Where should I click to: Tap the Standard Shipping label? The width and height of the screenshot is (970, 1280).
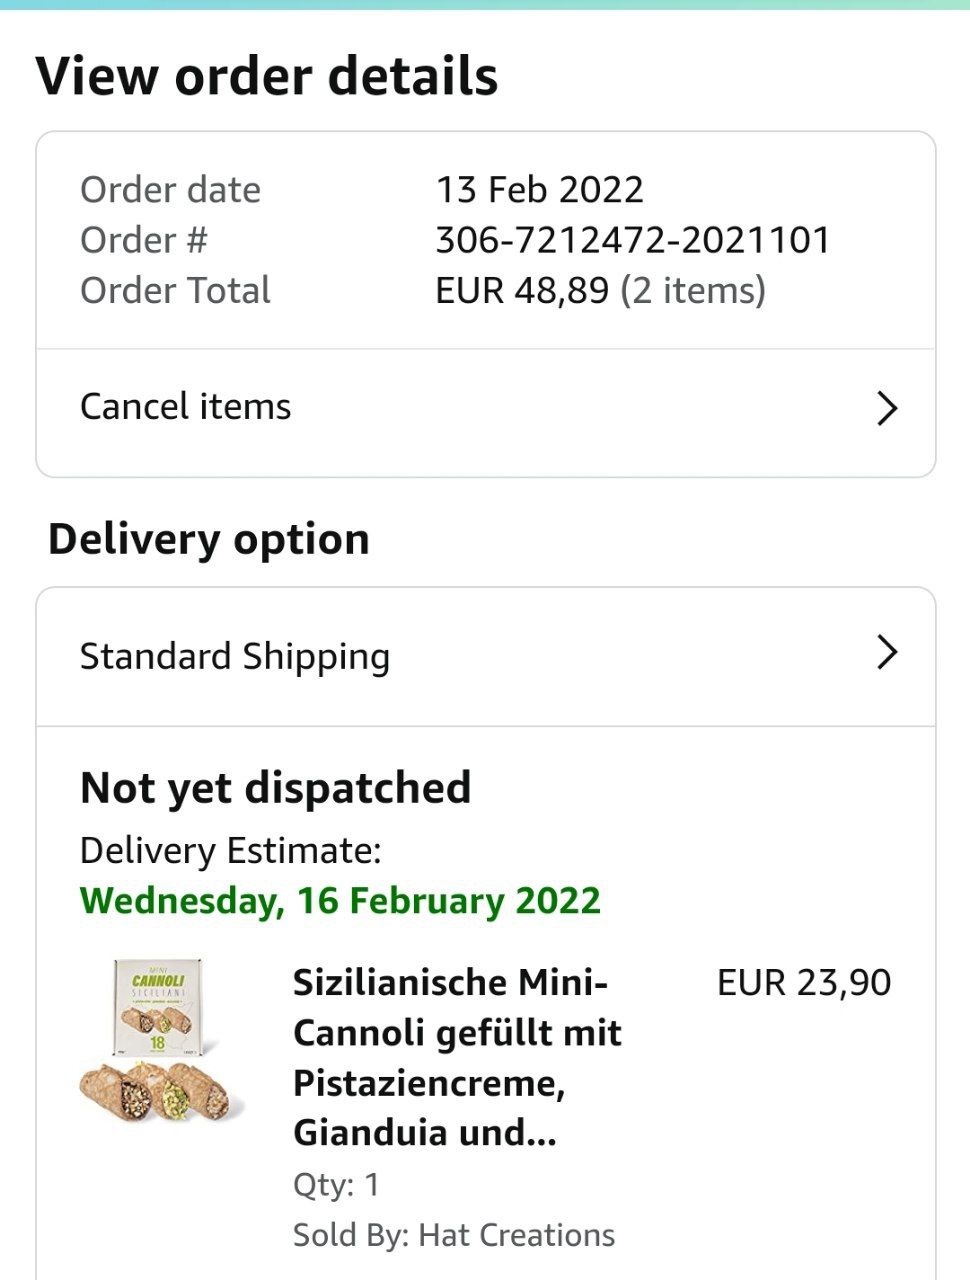pos(234,657)
